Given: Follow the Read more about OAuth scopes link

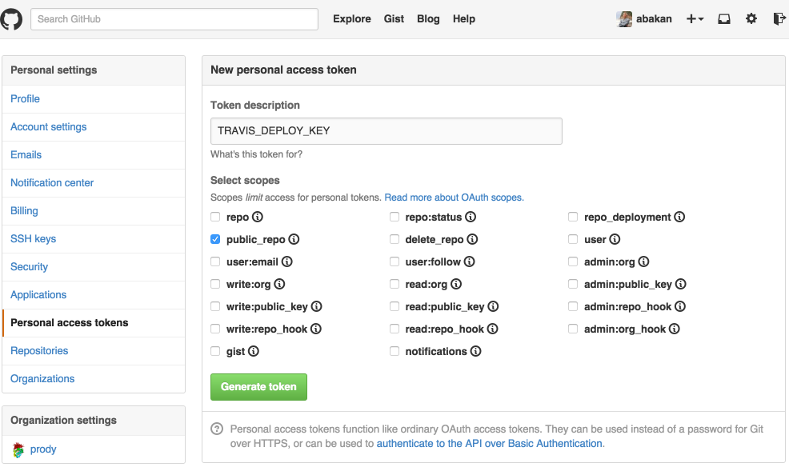Looking at the screenshot, I should 454,198.
